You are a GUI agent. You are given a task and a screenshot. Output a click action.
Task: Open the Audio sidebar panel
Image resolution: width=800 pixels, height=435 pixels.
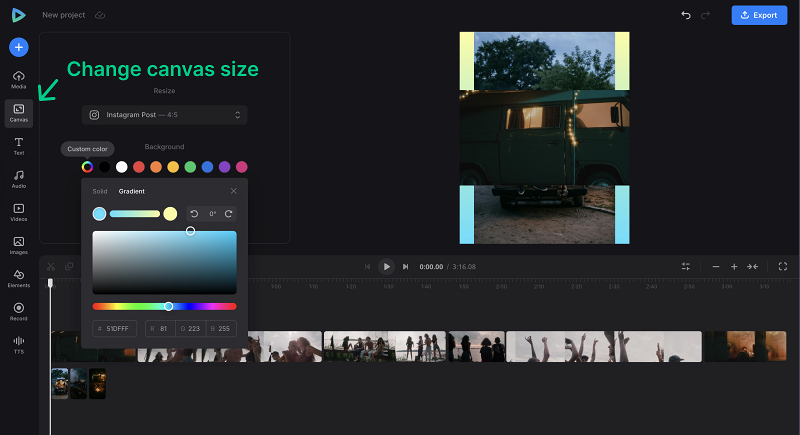(19, 179)
